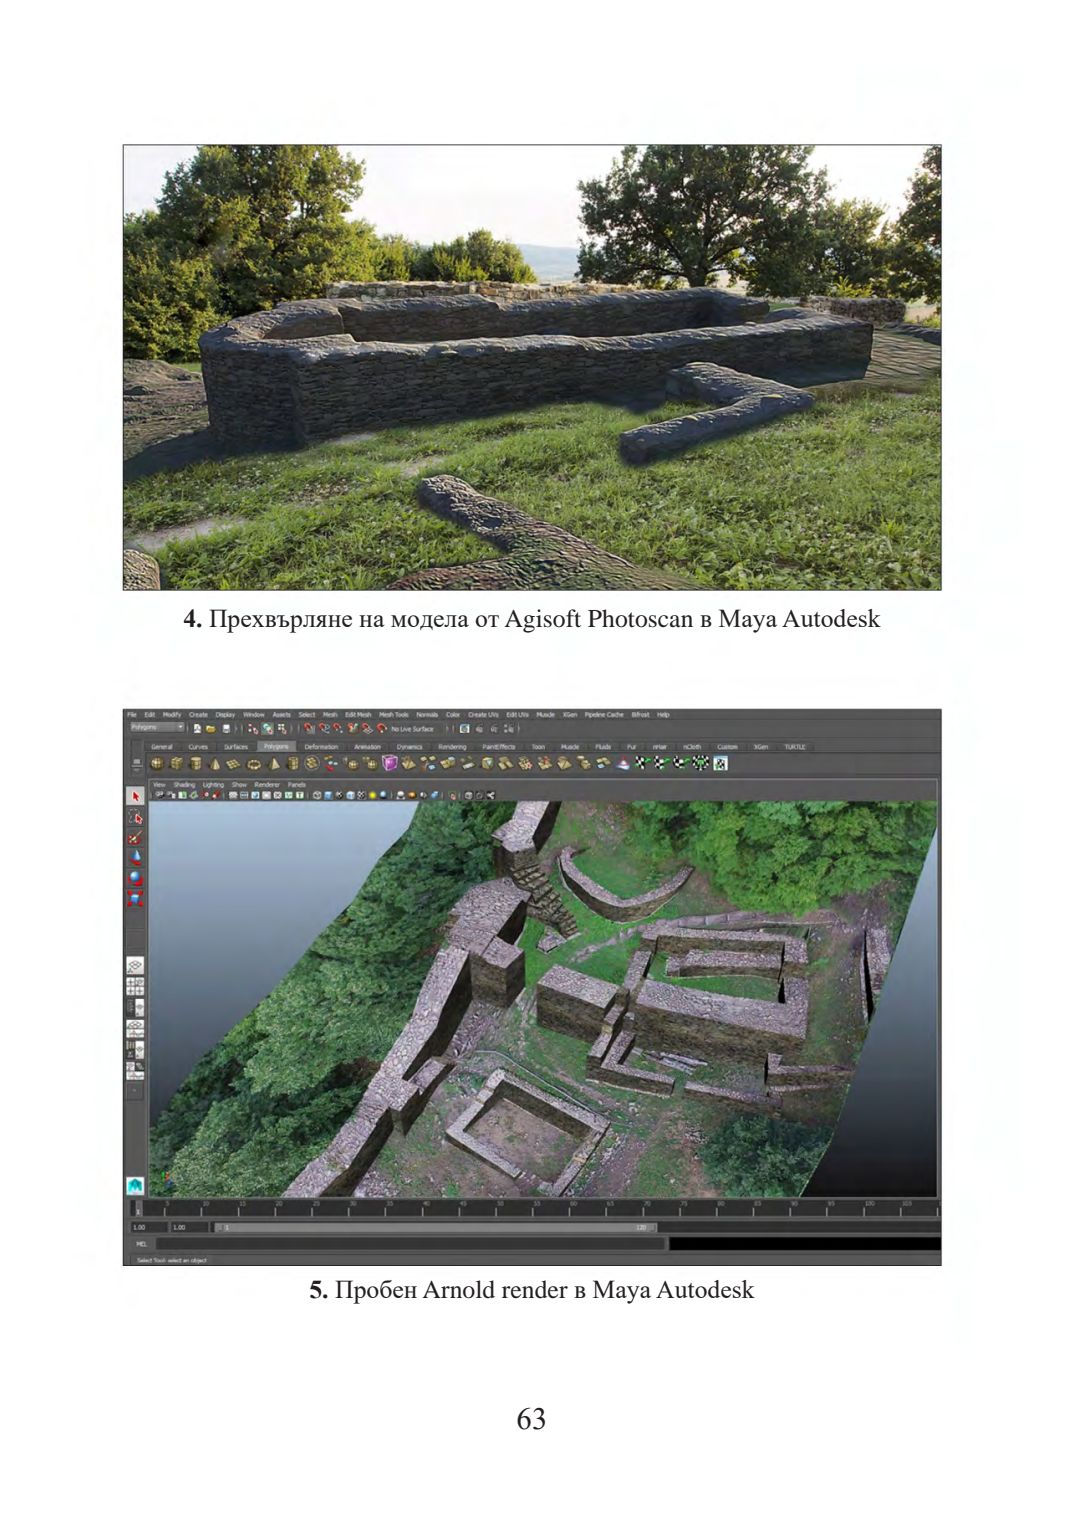
Task: Create a polygon sphere from shelf
Action: 157,764
